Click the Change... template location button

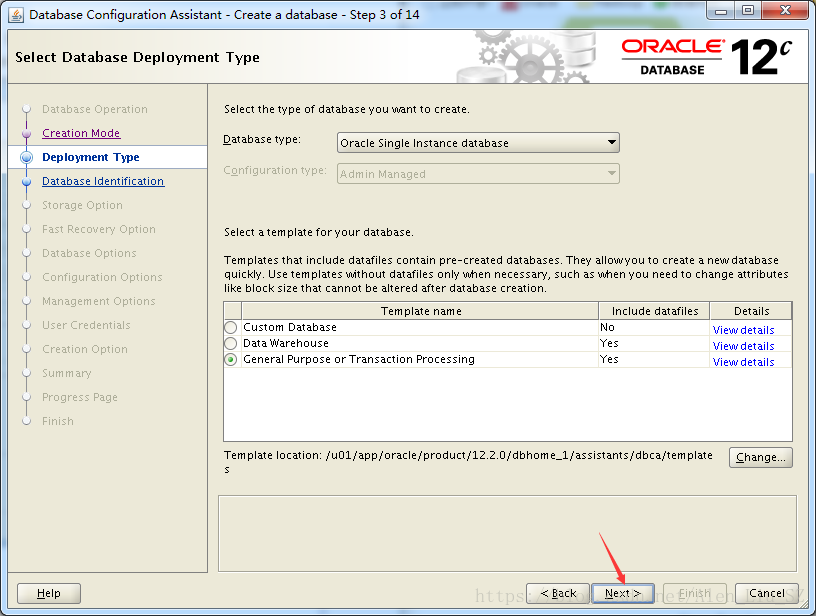click(760, 457)
